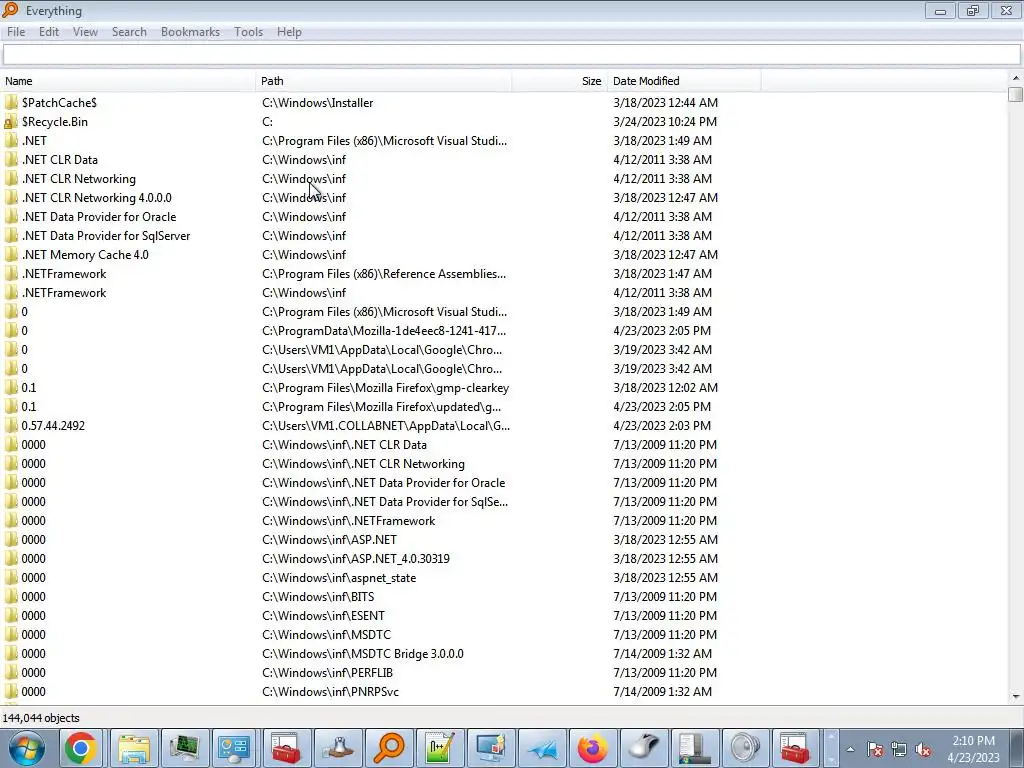Open the File menu
The height and width of the screenshot is (768, 1024).
[x=16, y=32]
